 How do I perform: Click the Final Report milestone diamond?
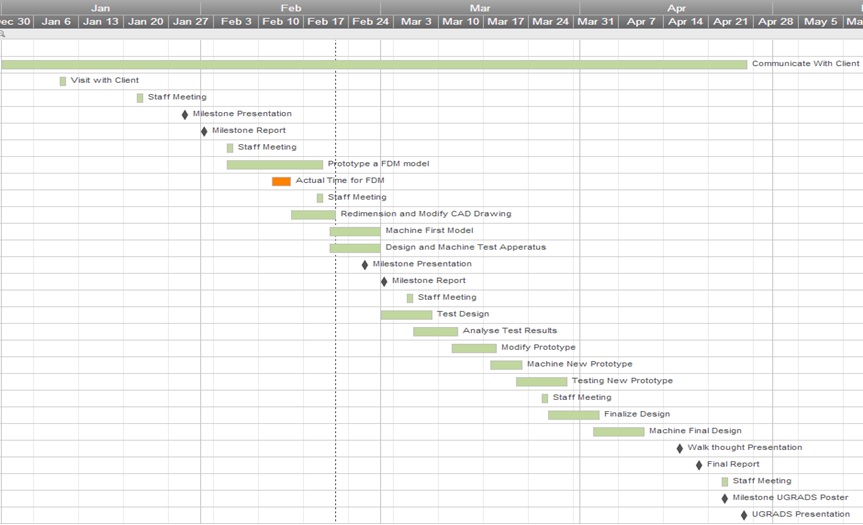pyautogui.click(x=699, y=465)
